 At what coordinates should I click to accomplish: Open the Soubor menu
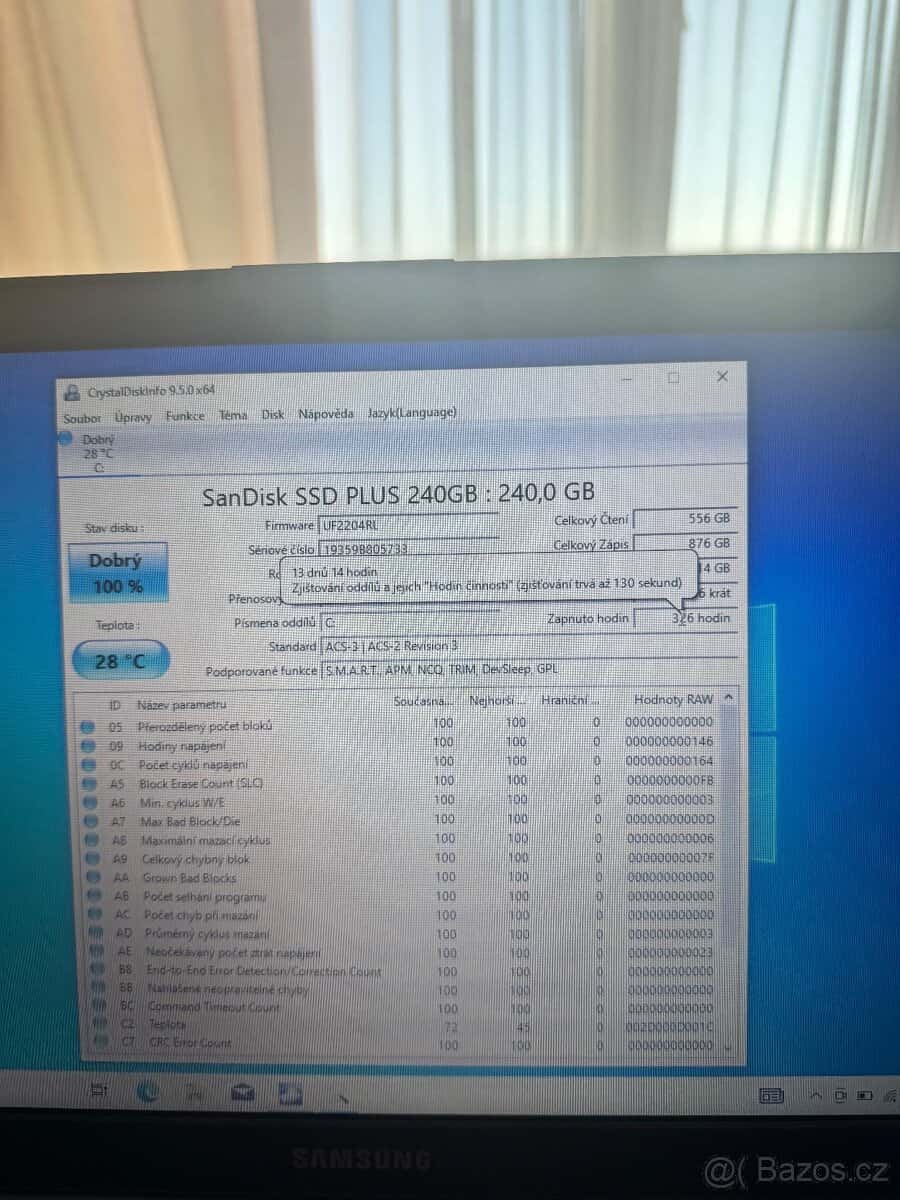[81, 418]
